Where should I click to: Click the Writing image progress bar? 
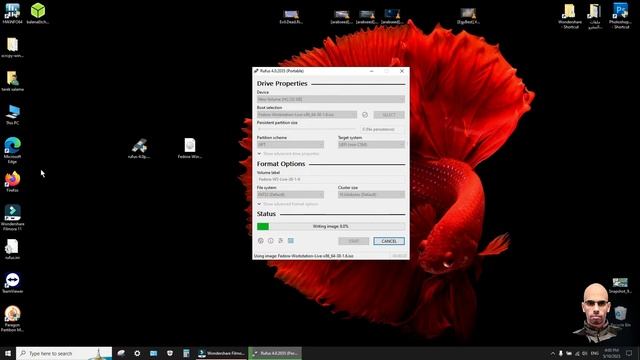(331, 227)
